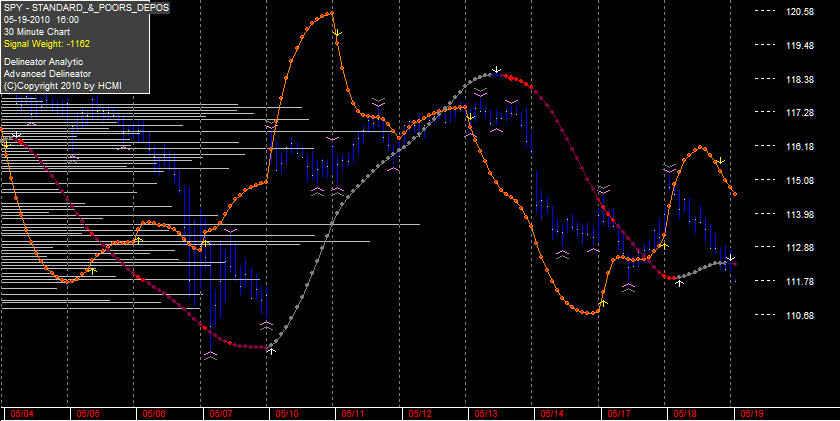The image size is (840, 421).
Task: Select the 05/19 date label
Action: pos(752,414)
